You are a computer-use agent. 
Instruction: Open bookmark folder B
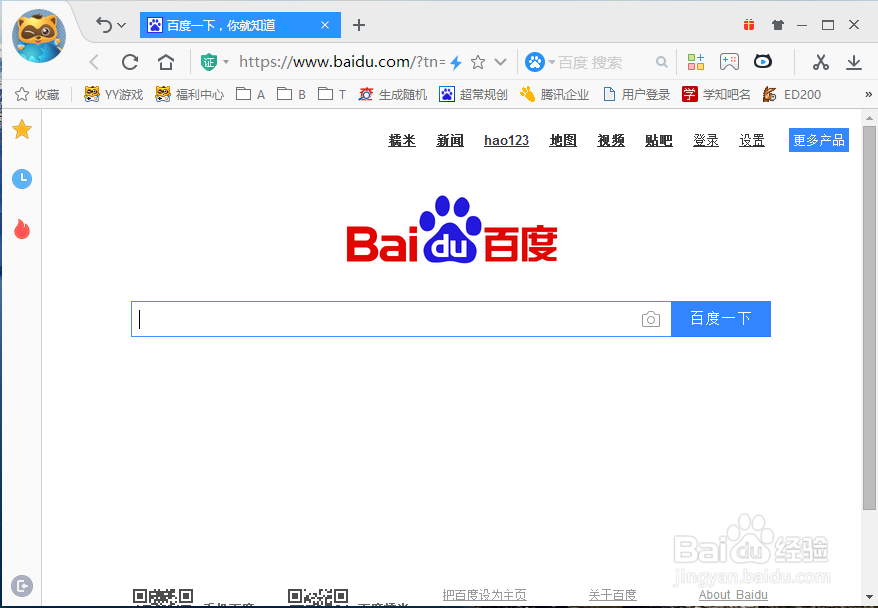click(x=292, y=95)
